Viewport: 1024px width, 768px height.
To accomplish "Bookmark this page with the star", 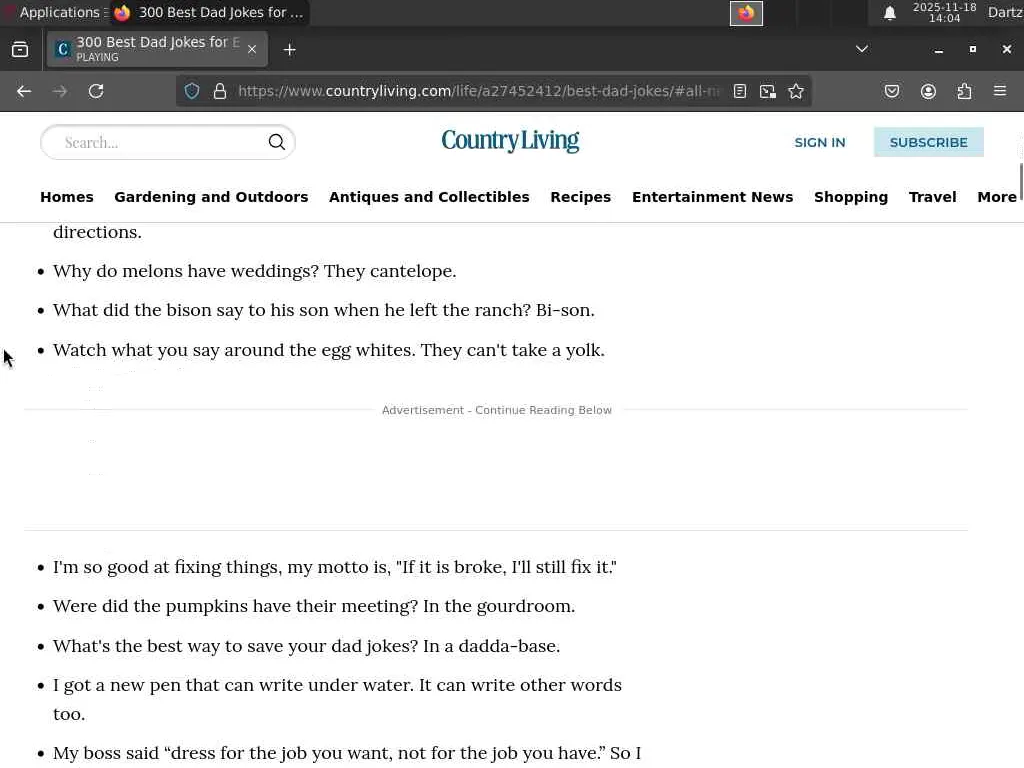I will click(x=796, y=91).
